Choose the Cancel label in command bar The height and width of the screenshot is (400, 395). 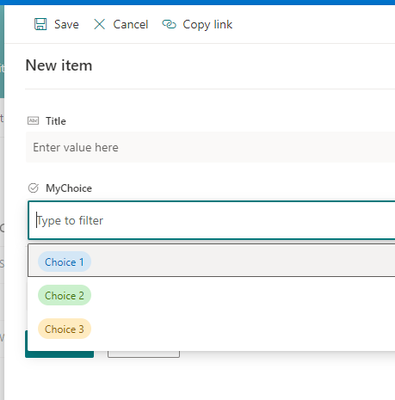click(131, 24)
